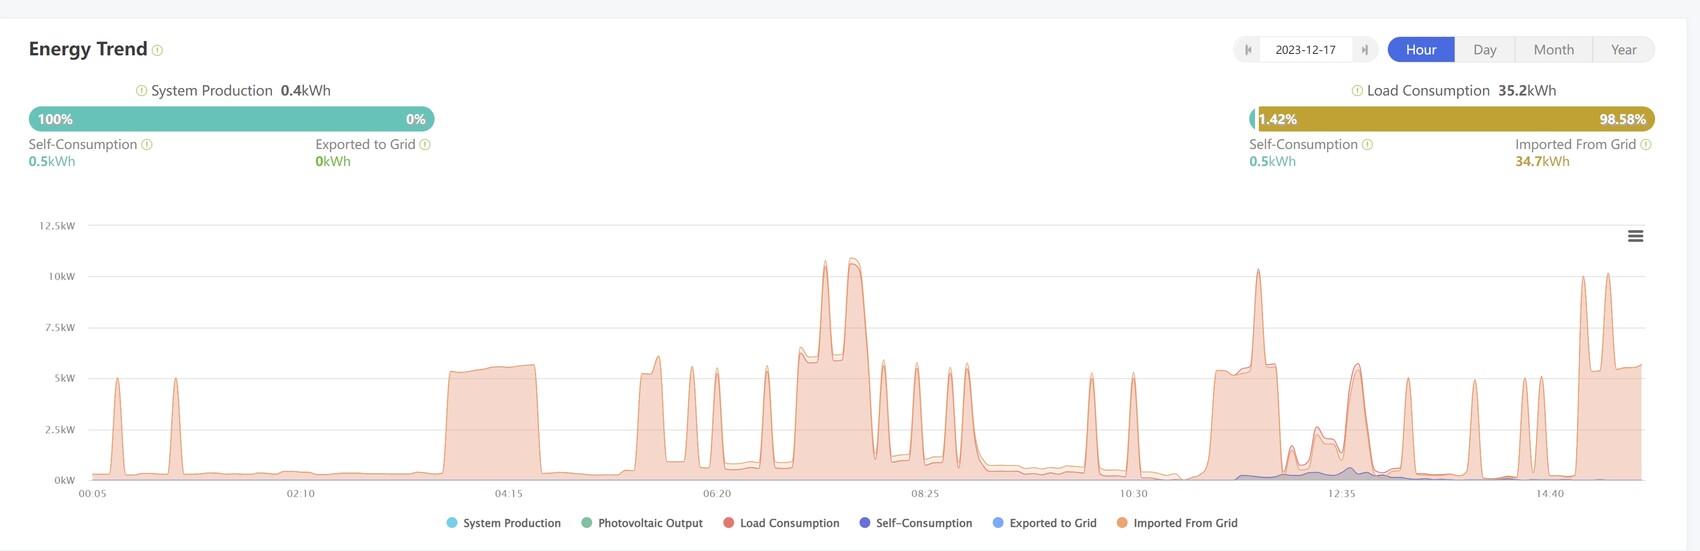
Task: Toggle Imported From Grid legend entry
Action: point(1176,523)
